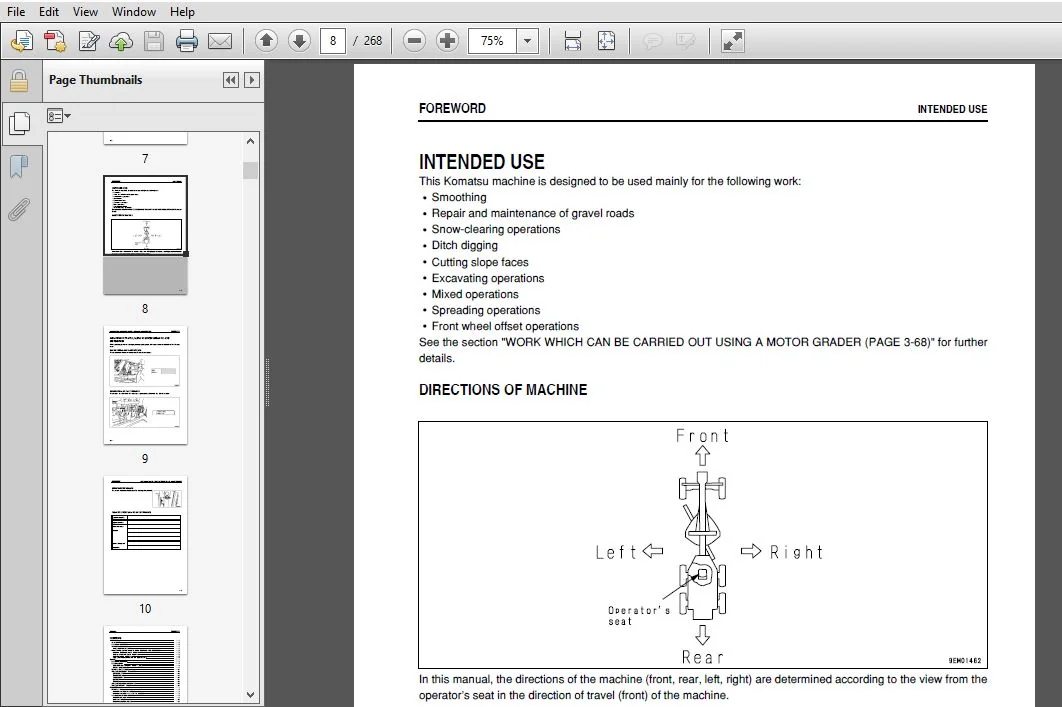
Task: Go to next page with down arrow
Action: point(299,41)
